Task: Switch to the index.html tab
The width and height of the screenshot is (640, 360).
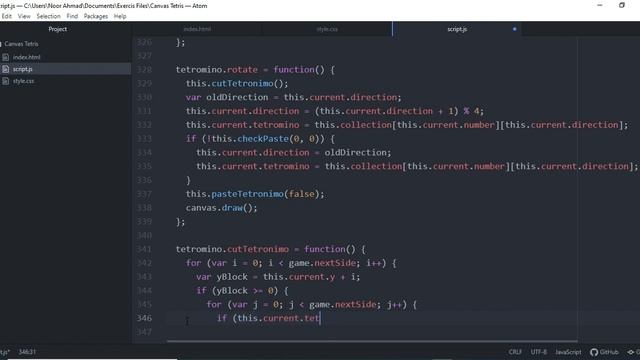Action: [197, 29]
